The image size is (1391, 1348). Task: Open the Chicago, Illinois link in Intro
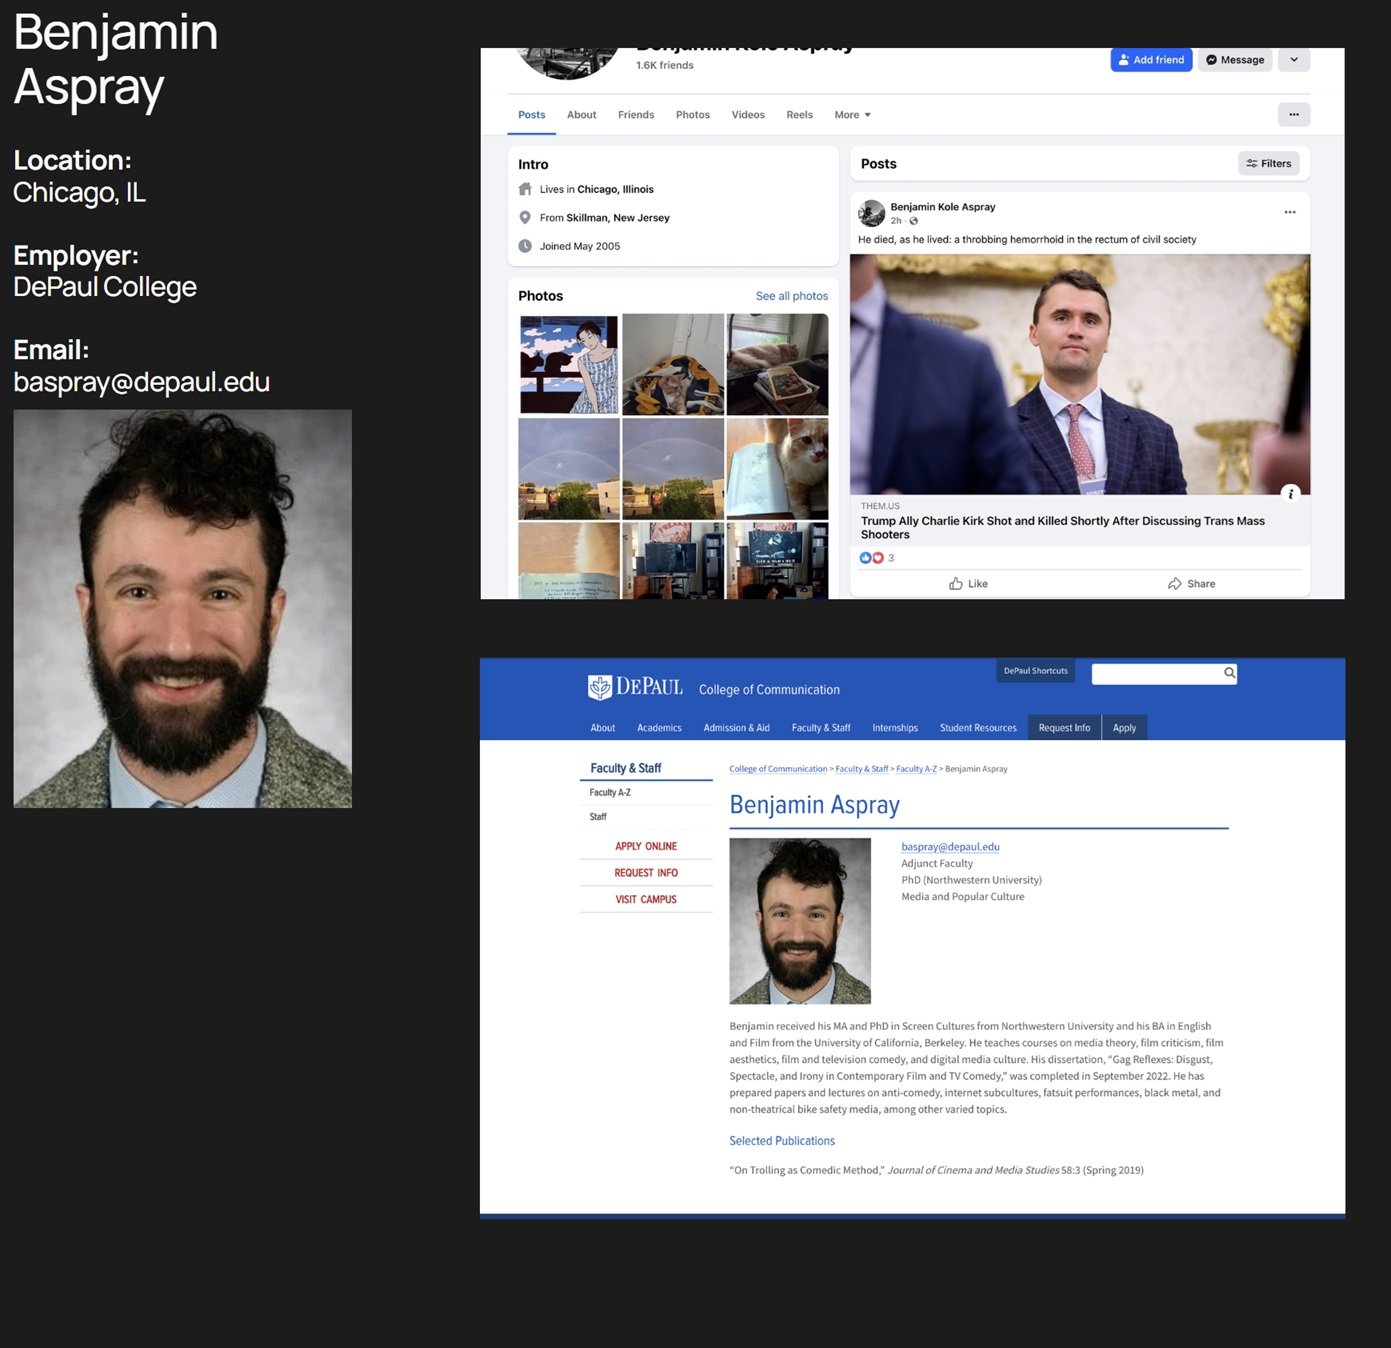pos(615,189)
